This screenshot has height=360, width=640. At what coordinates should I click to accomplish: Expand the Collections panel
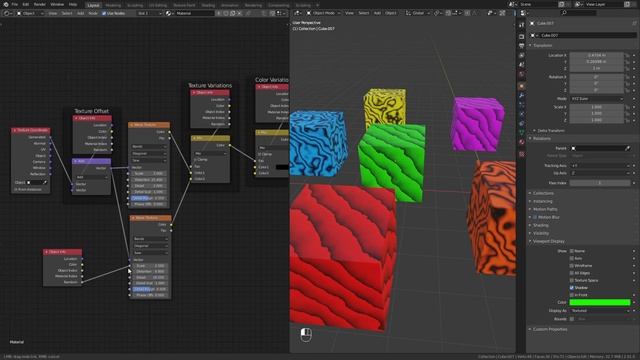pyautogui.click(x=543, y=193)
